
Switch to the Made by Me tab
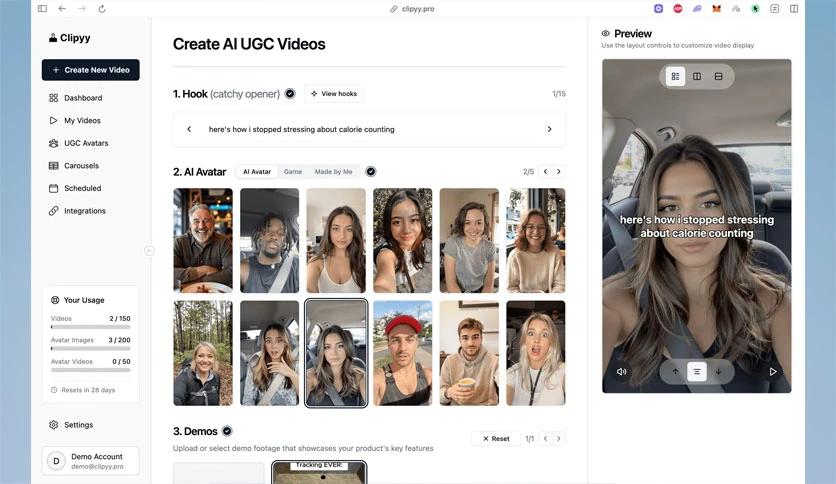333,172
